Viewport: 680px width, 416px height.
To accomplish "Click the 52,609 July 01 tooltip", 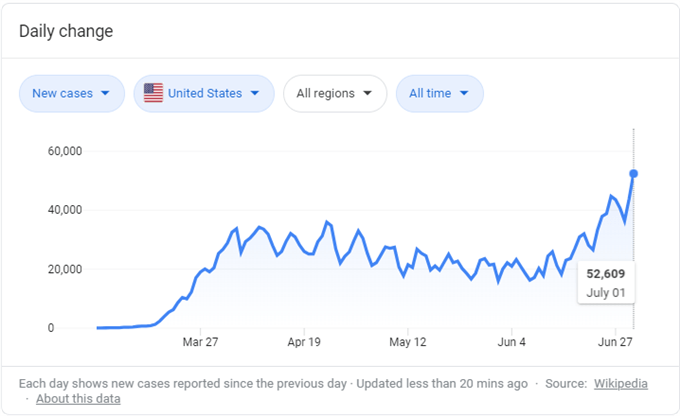I will 606,283.
